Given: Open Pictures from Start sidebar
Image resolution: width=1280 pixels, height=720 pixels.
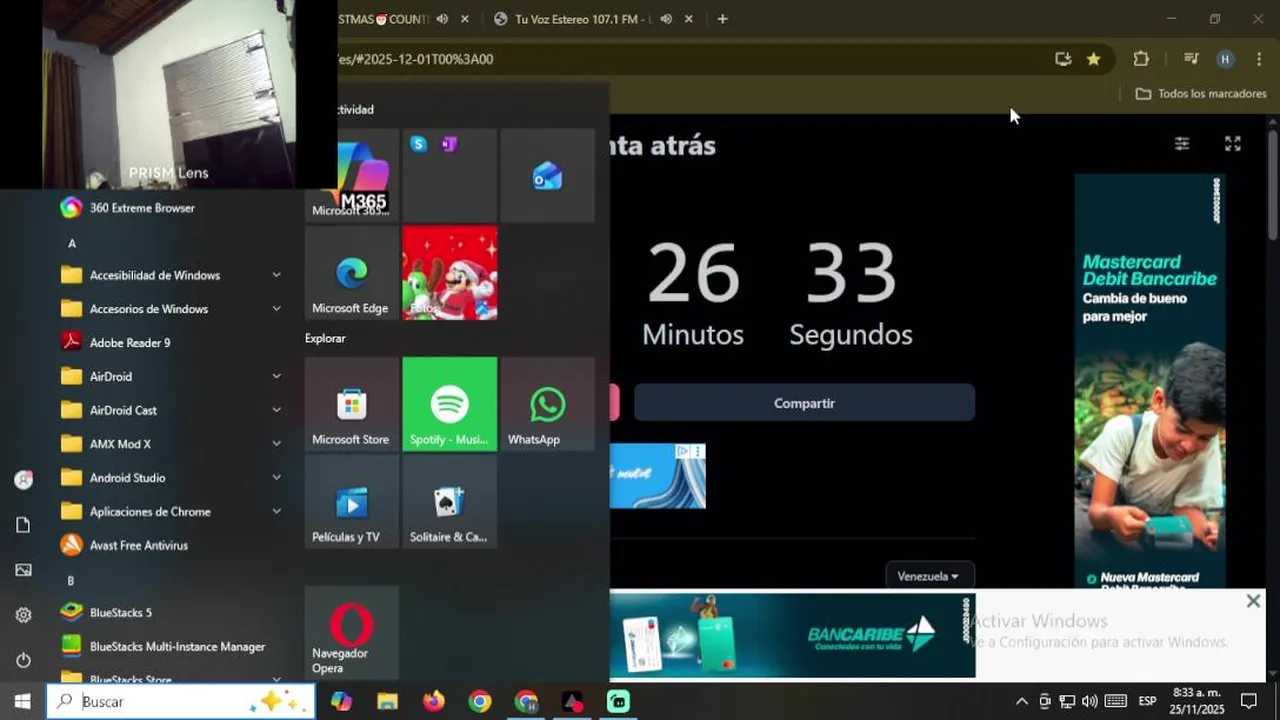Looking at the screenshot, I should tap(23, 570).
